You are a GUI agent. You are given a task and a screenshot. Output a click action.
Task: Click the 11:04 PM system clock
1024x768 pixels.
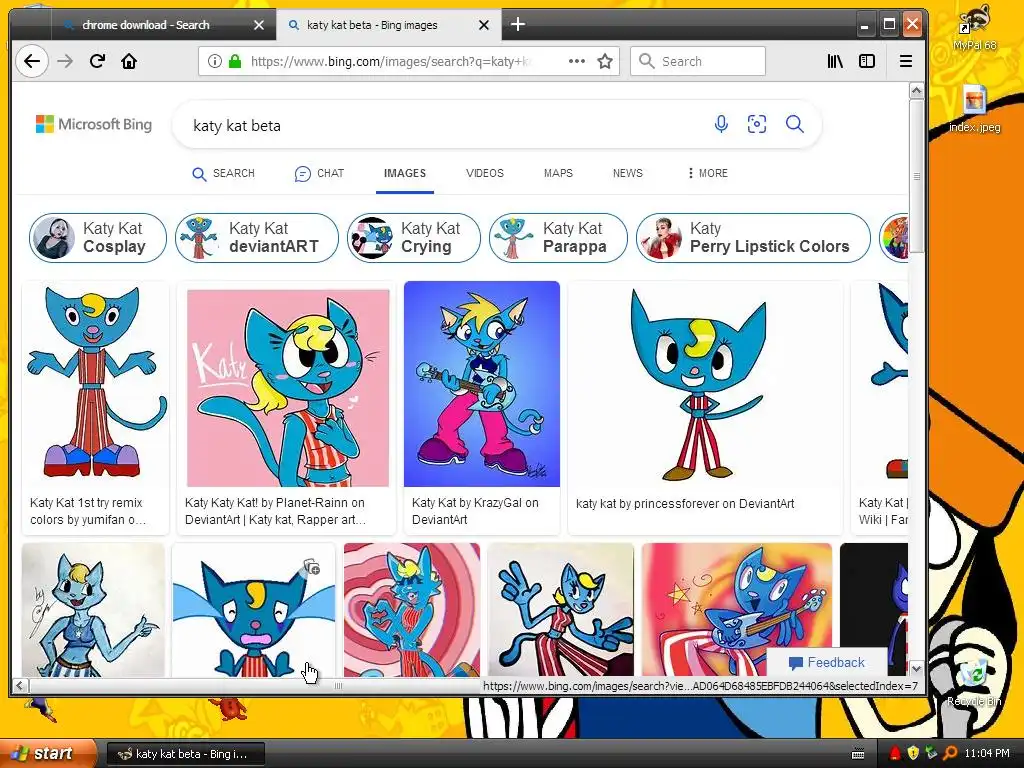tap(987, 753)
